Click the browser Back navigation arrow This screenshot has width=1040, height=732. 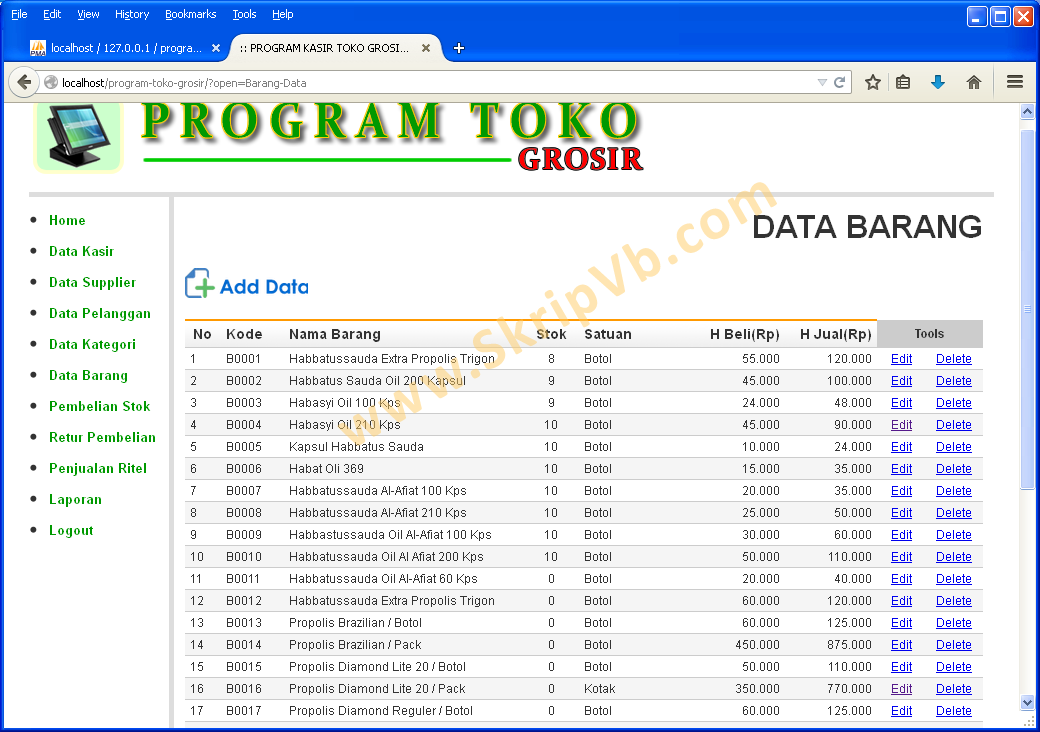click(x=24, y=82)
